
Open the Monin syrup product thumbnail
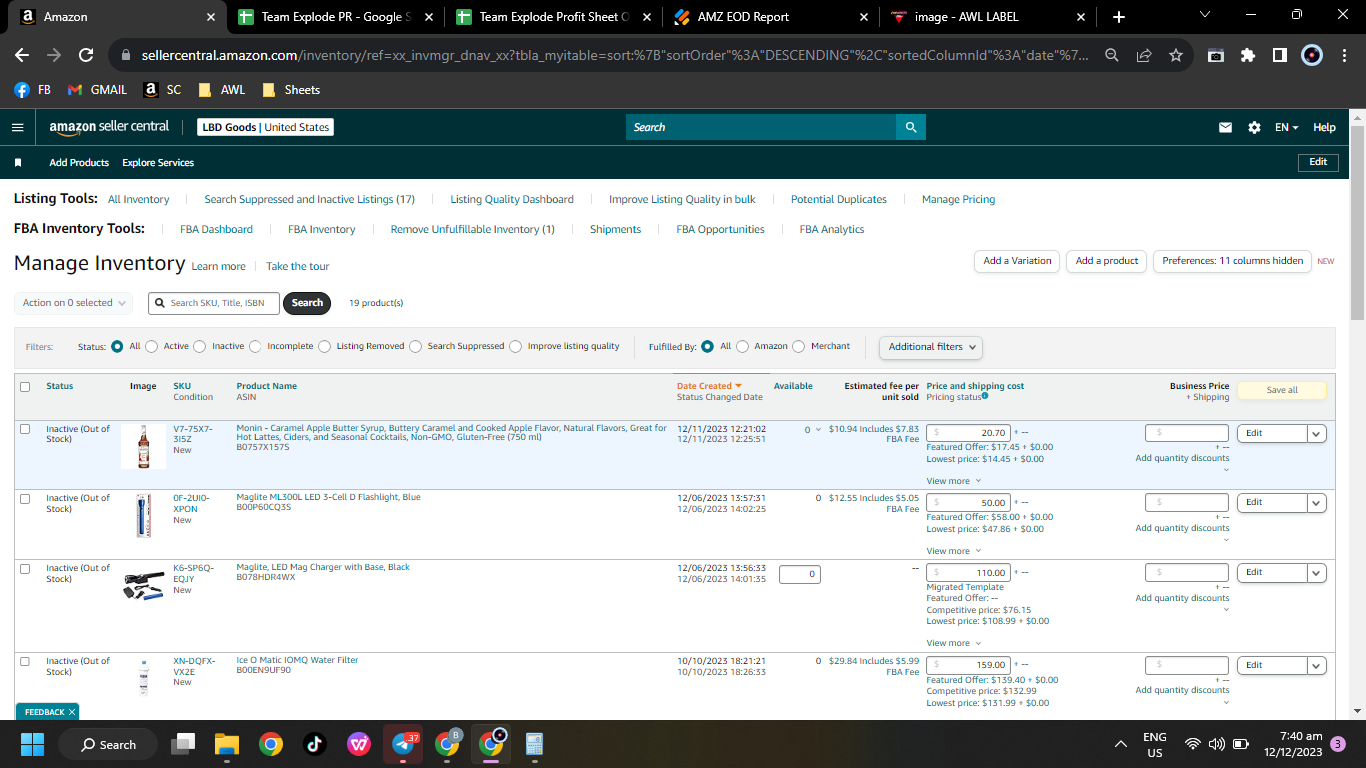click(143, 446)
